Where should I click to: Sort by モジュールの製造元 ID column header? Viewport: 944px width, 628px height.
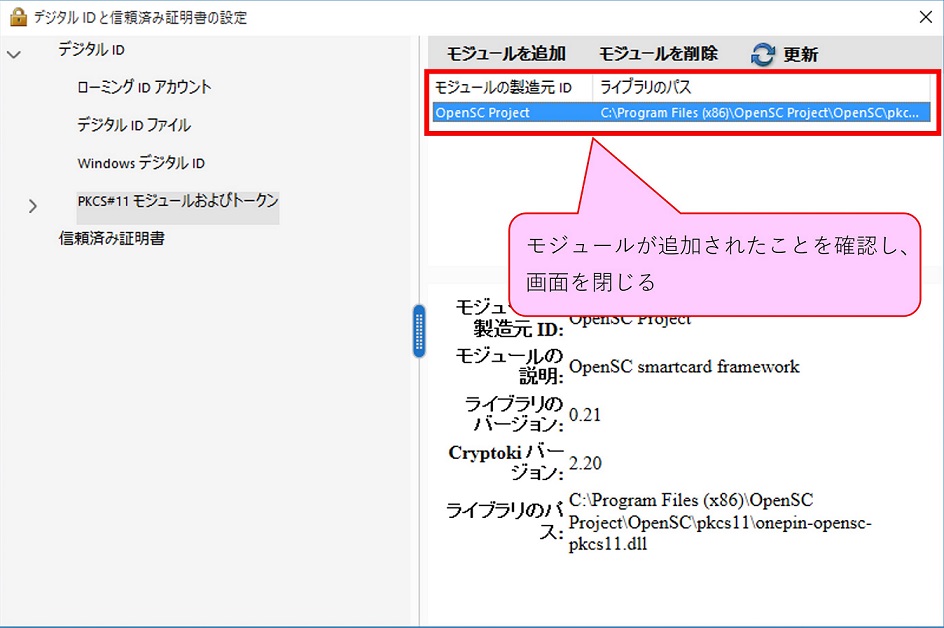[x=503, y=88]
